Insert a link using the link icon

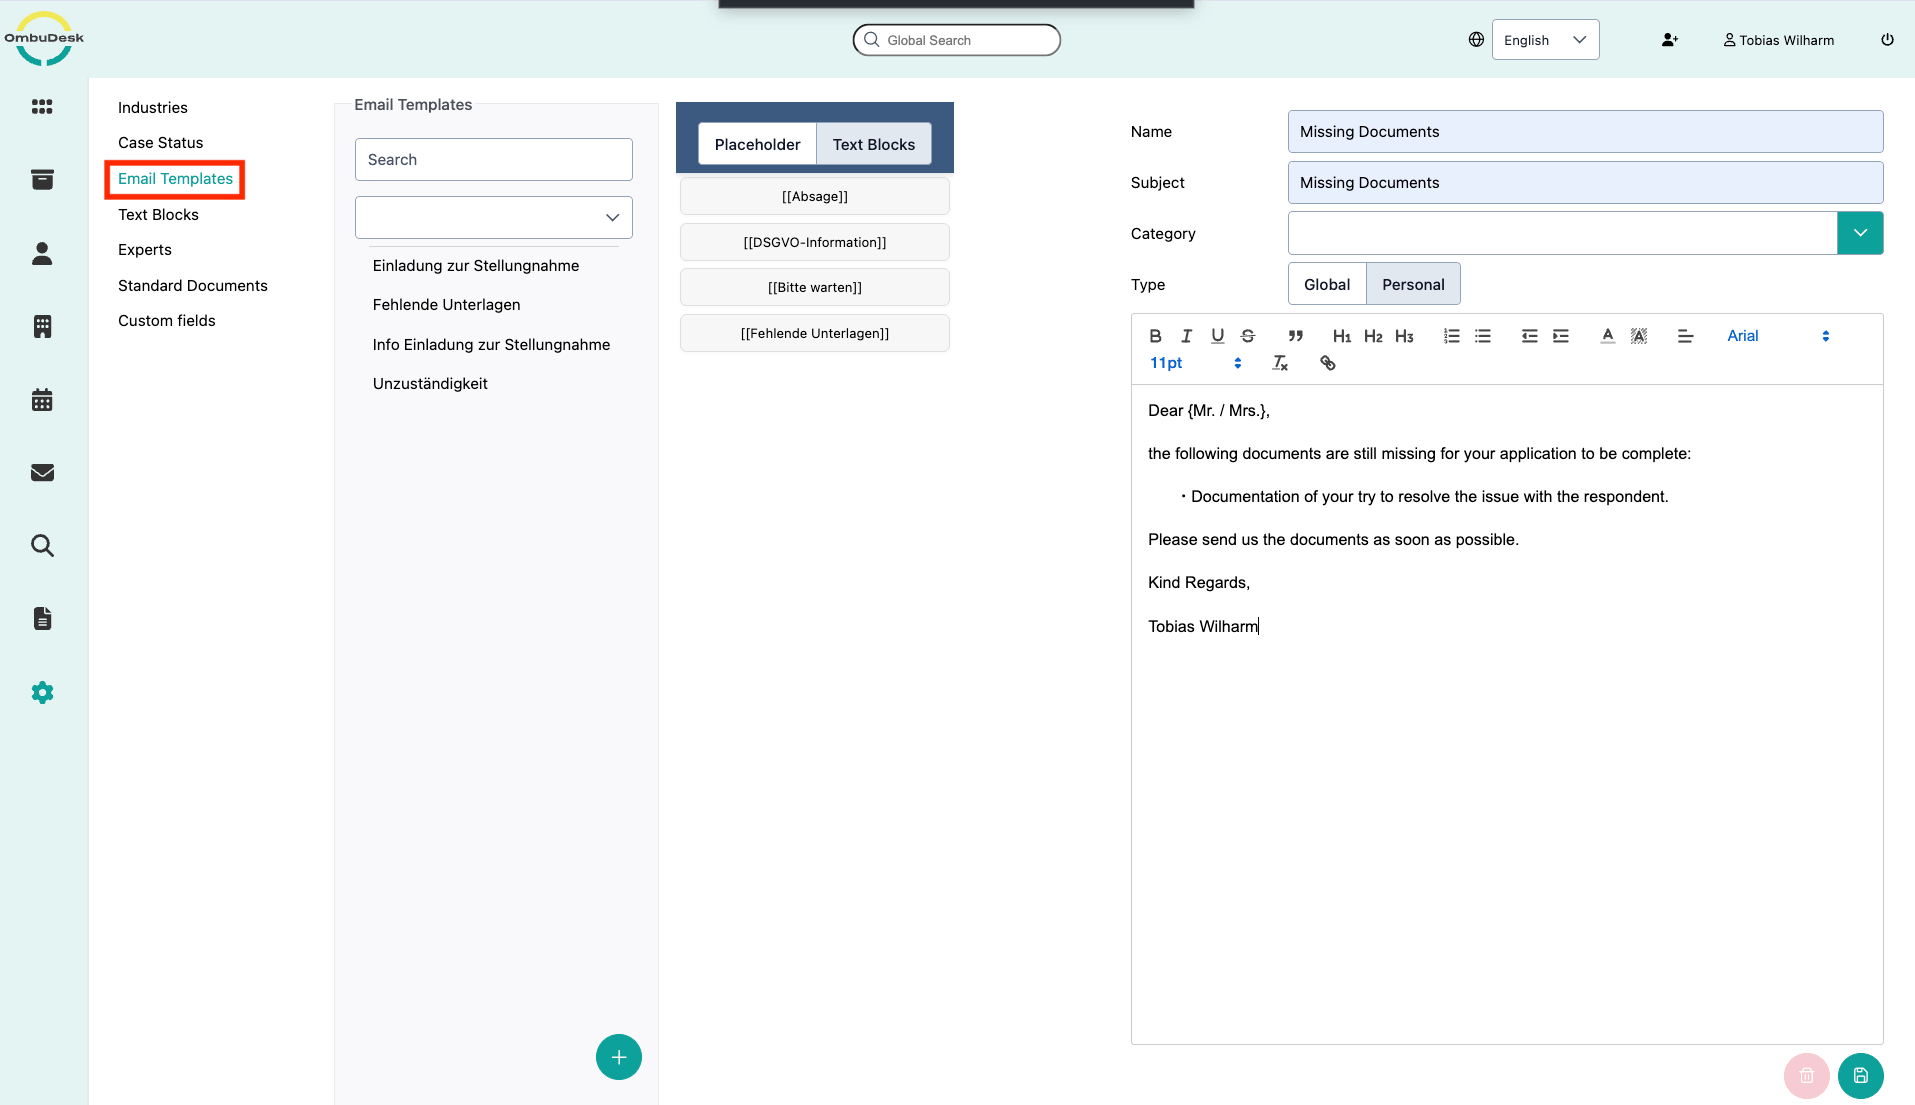click(x=1327, y=363)
